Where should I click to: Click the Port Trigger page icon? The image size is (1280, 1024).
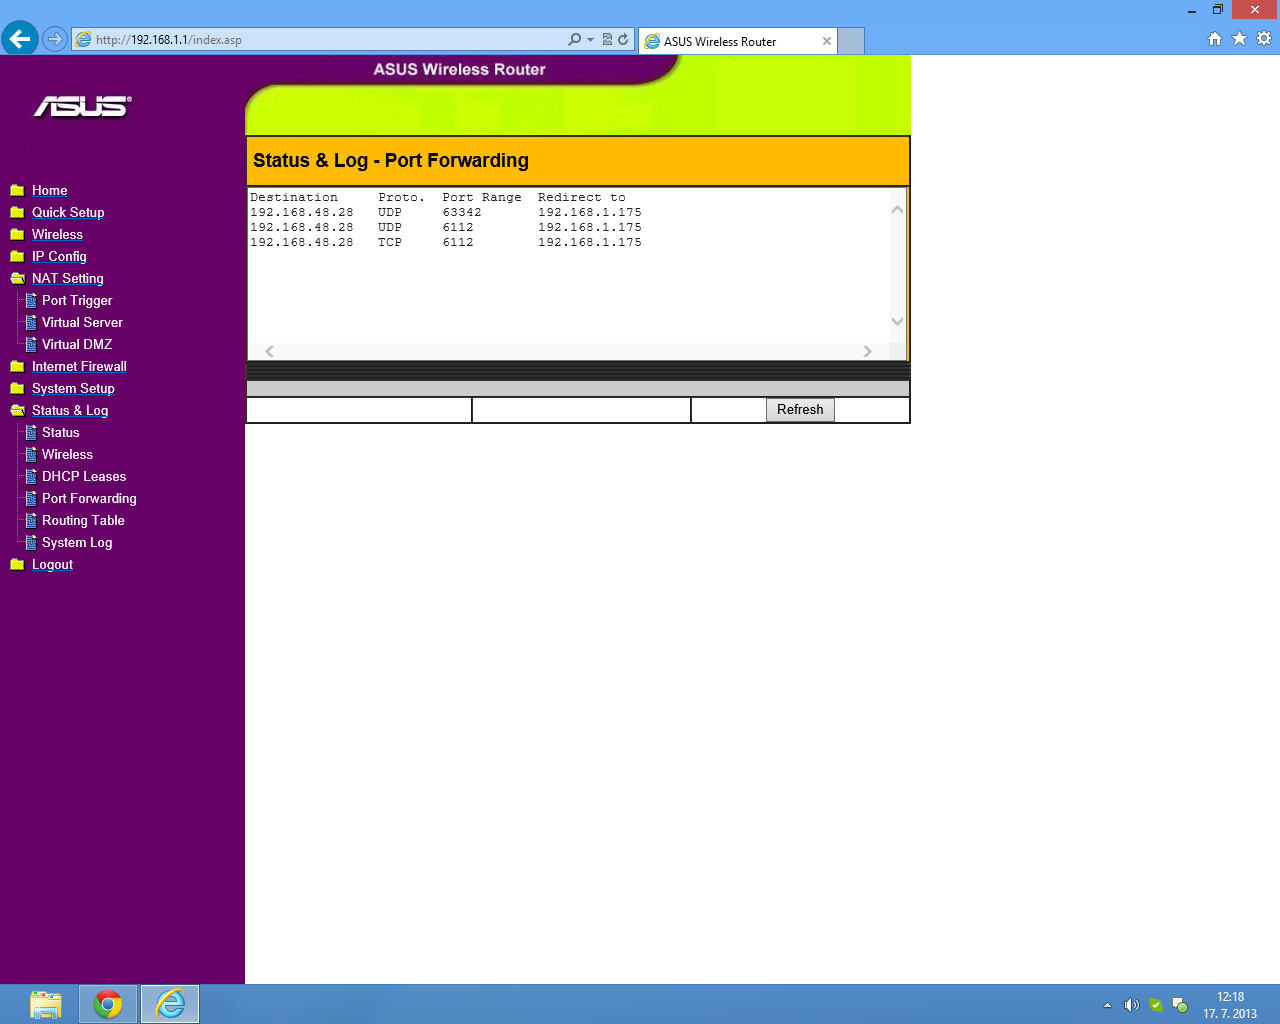[31, 300]
